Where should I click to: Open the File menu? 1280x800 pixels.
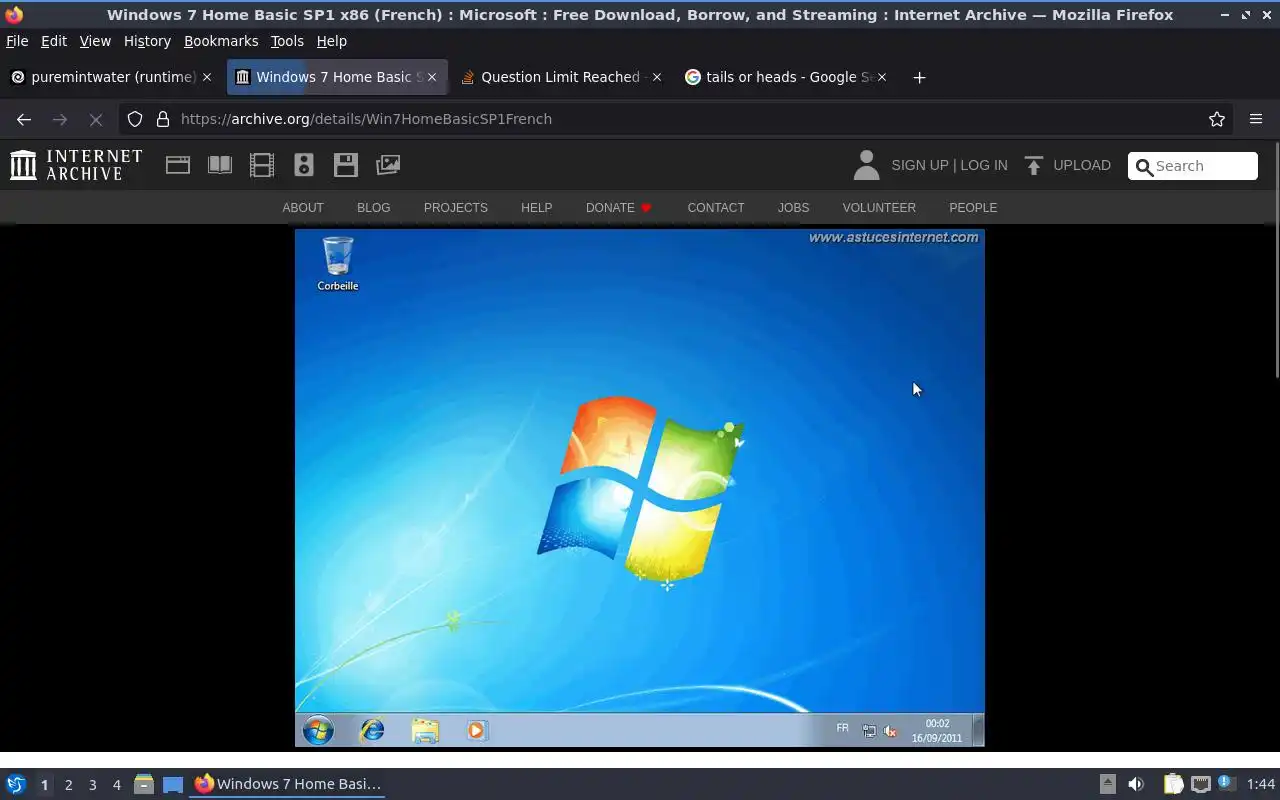click(17, 41)
